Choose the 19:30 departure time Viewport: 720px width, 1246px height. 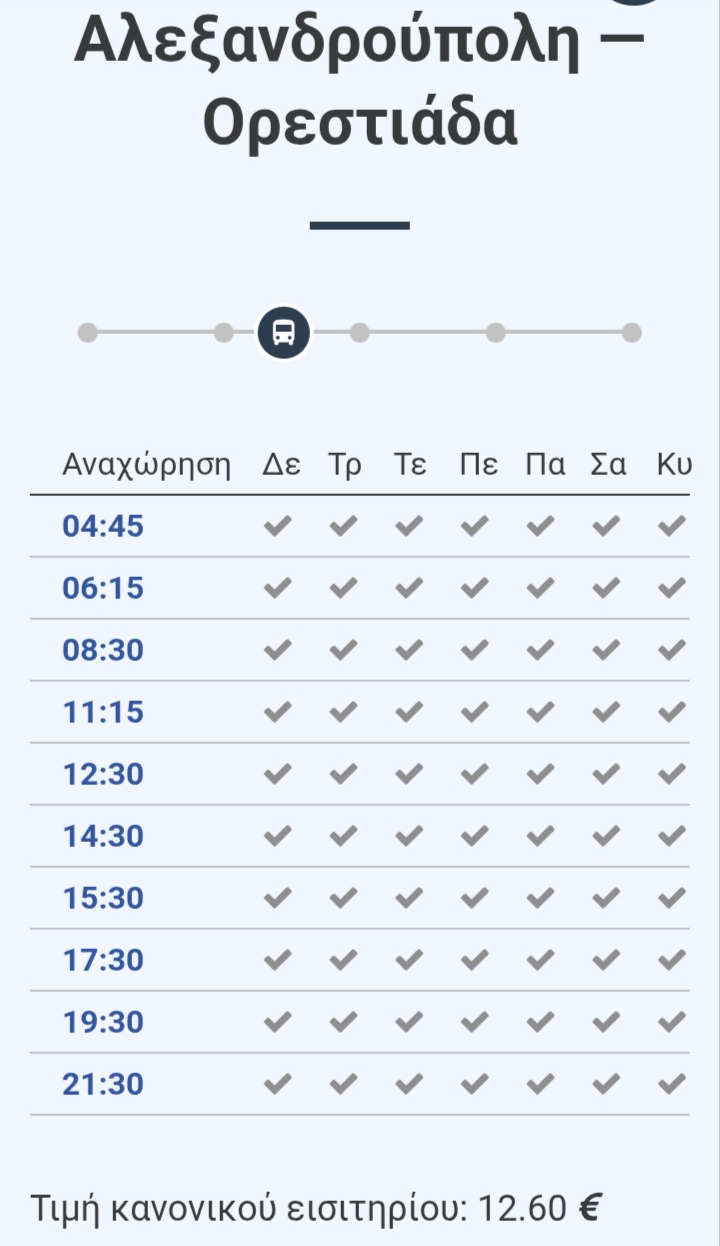103,1022
